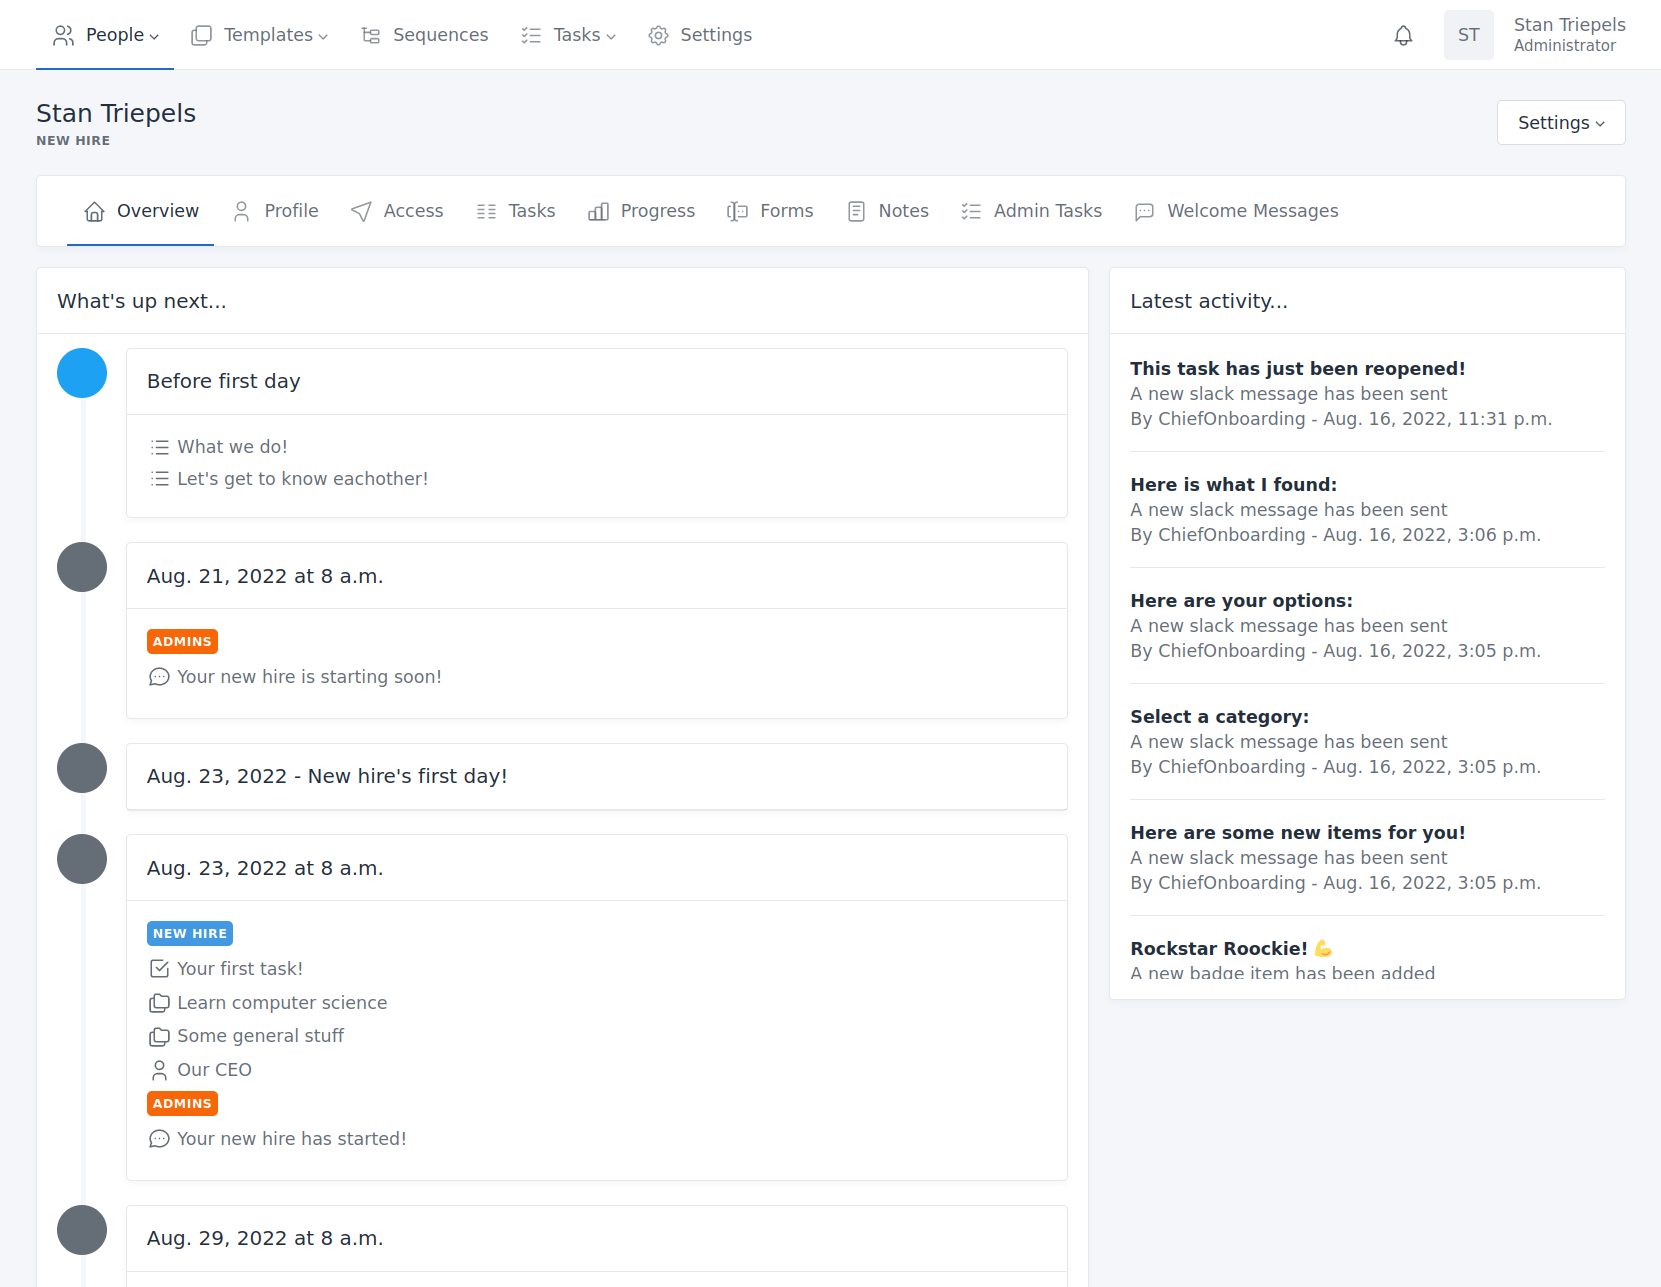Click 'Rockstar Roockie!' badge activity
The height and width of the screenshot is (1287, 1661).
coord(1231,949)
